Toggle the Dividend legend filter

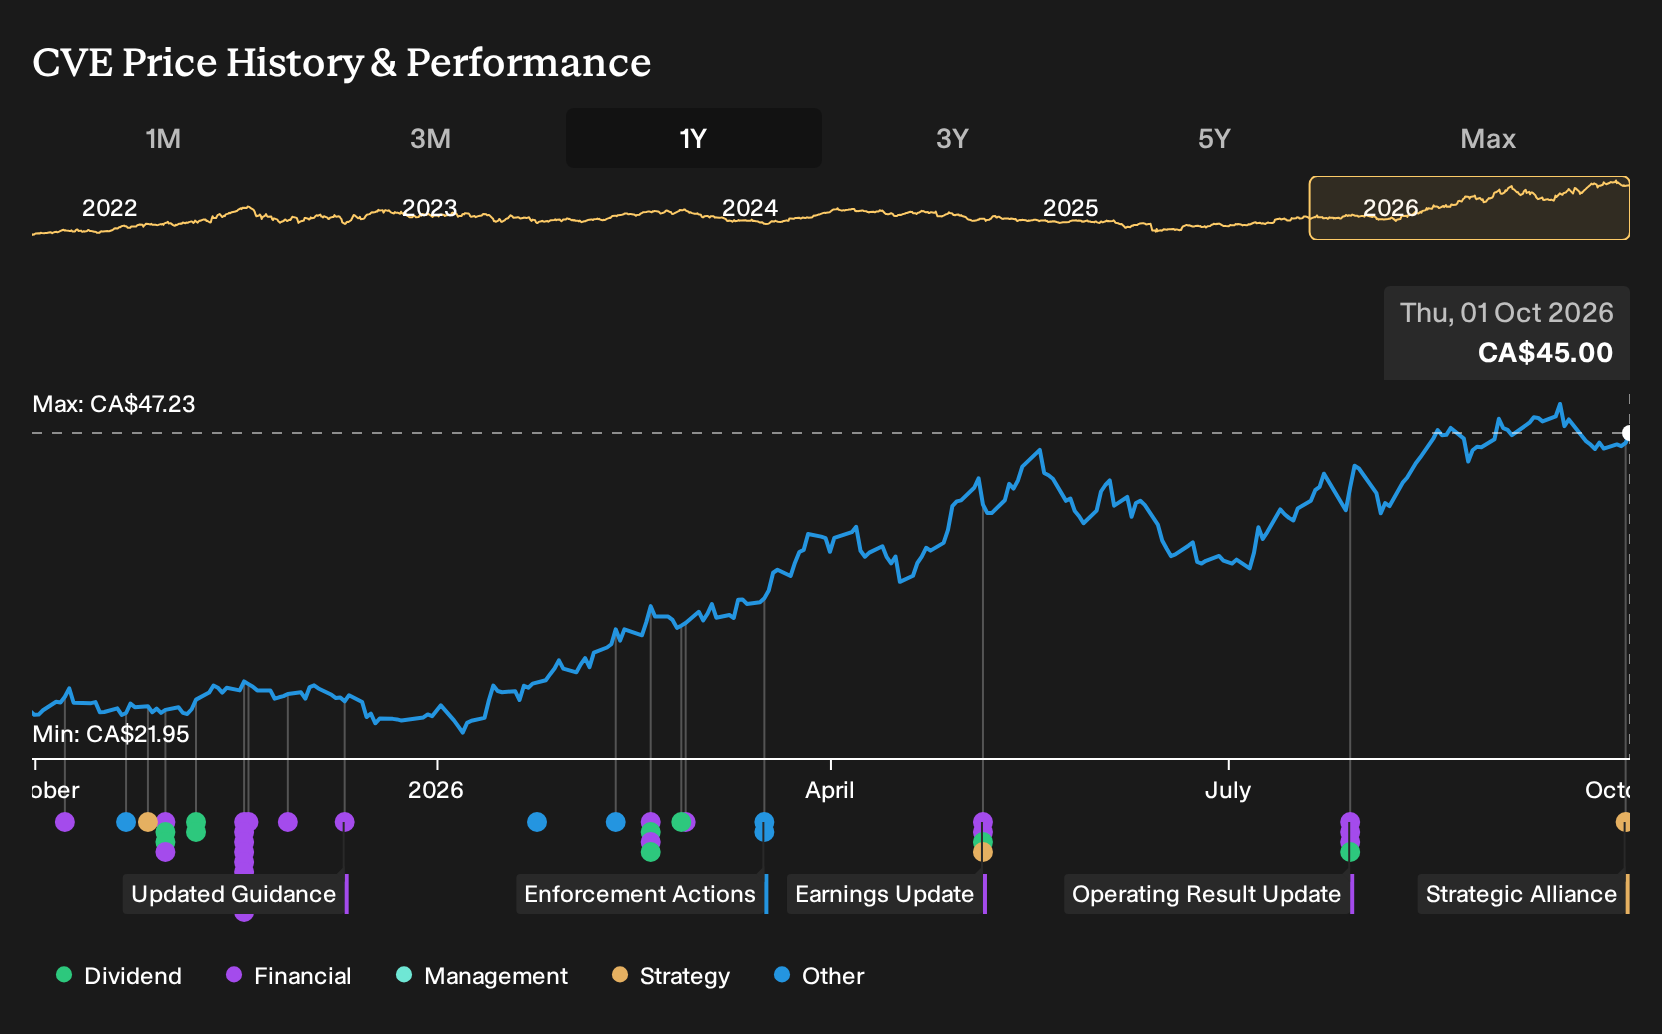coord(119,976)
